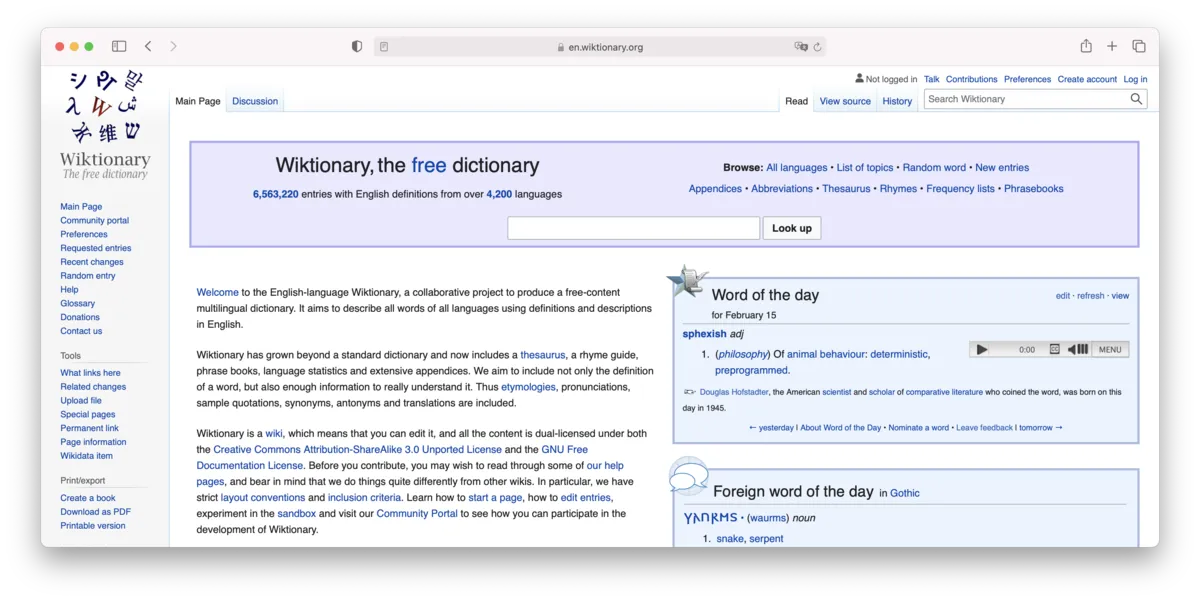Open Reader view icon in address bar
1200x601 pixels.
tap(384, 47)
